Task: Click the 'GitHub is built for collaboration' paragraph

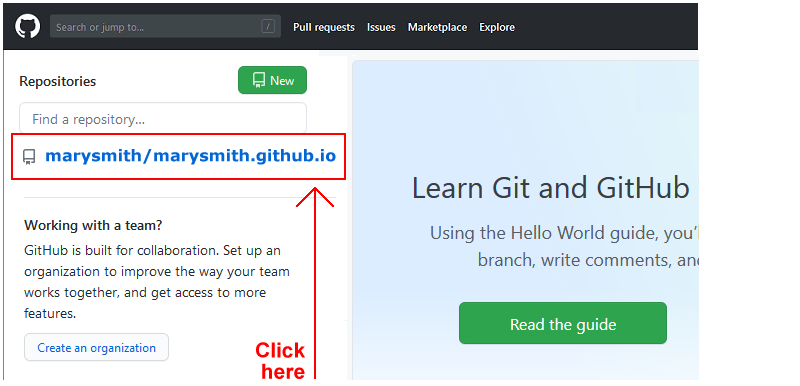Action: [x=157, y=282]
